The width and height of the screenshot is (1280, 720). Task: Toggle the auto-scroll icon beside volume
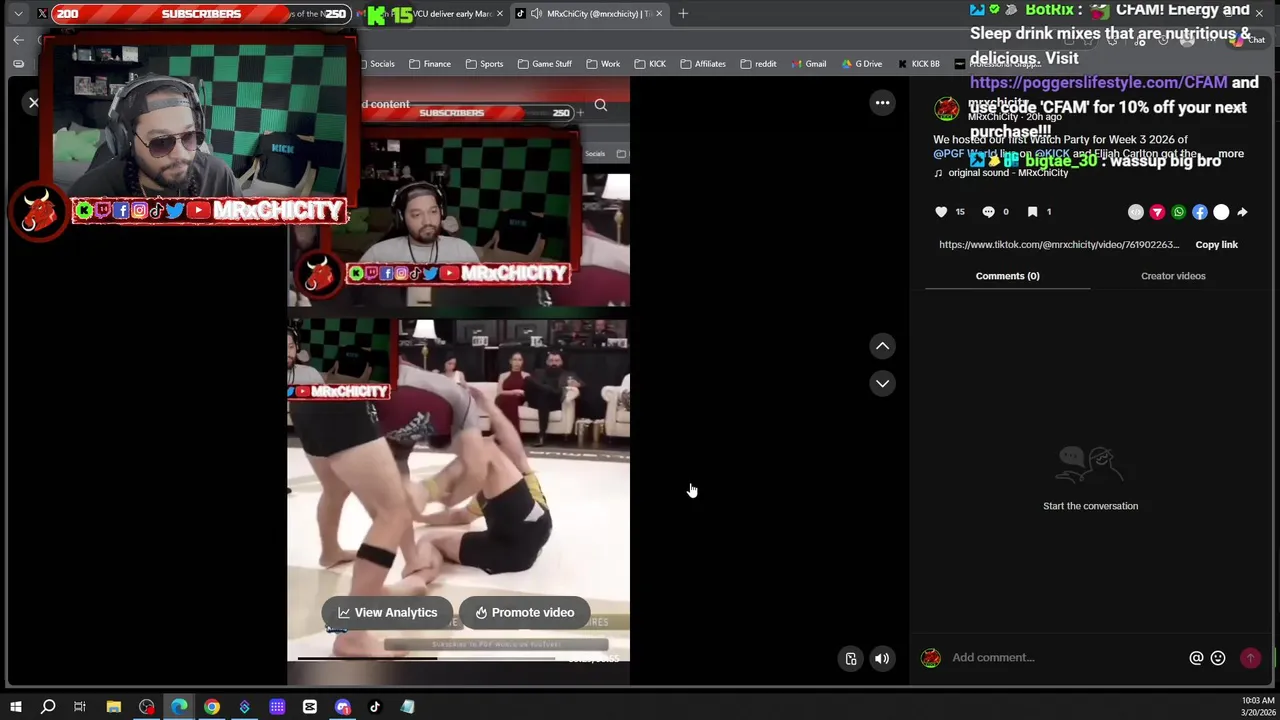[x=850, y=658]
